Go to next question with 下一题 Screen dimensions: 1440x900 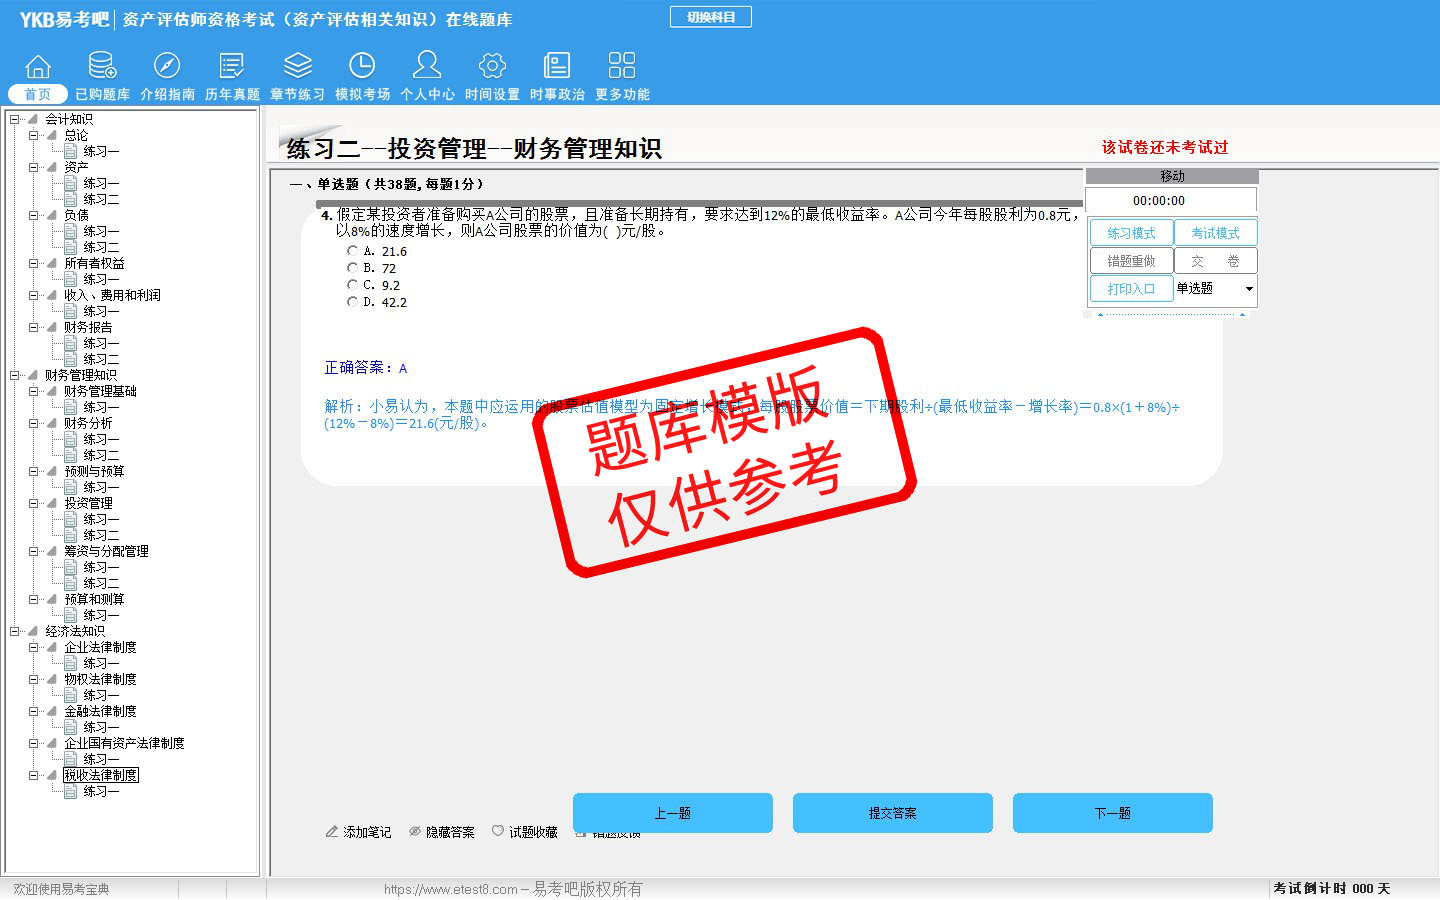click(x=1112, y=813)
